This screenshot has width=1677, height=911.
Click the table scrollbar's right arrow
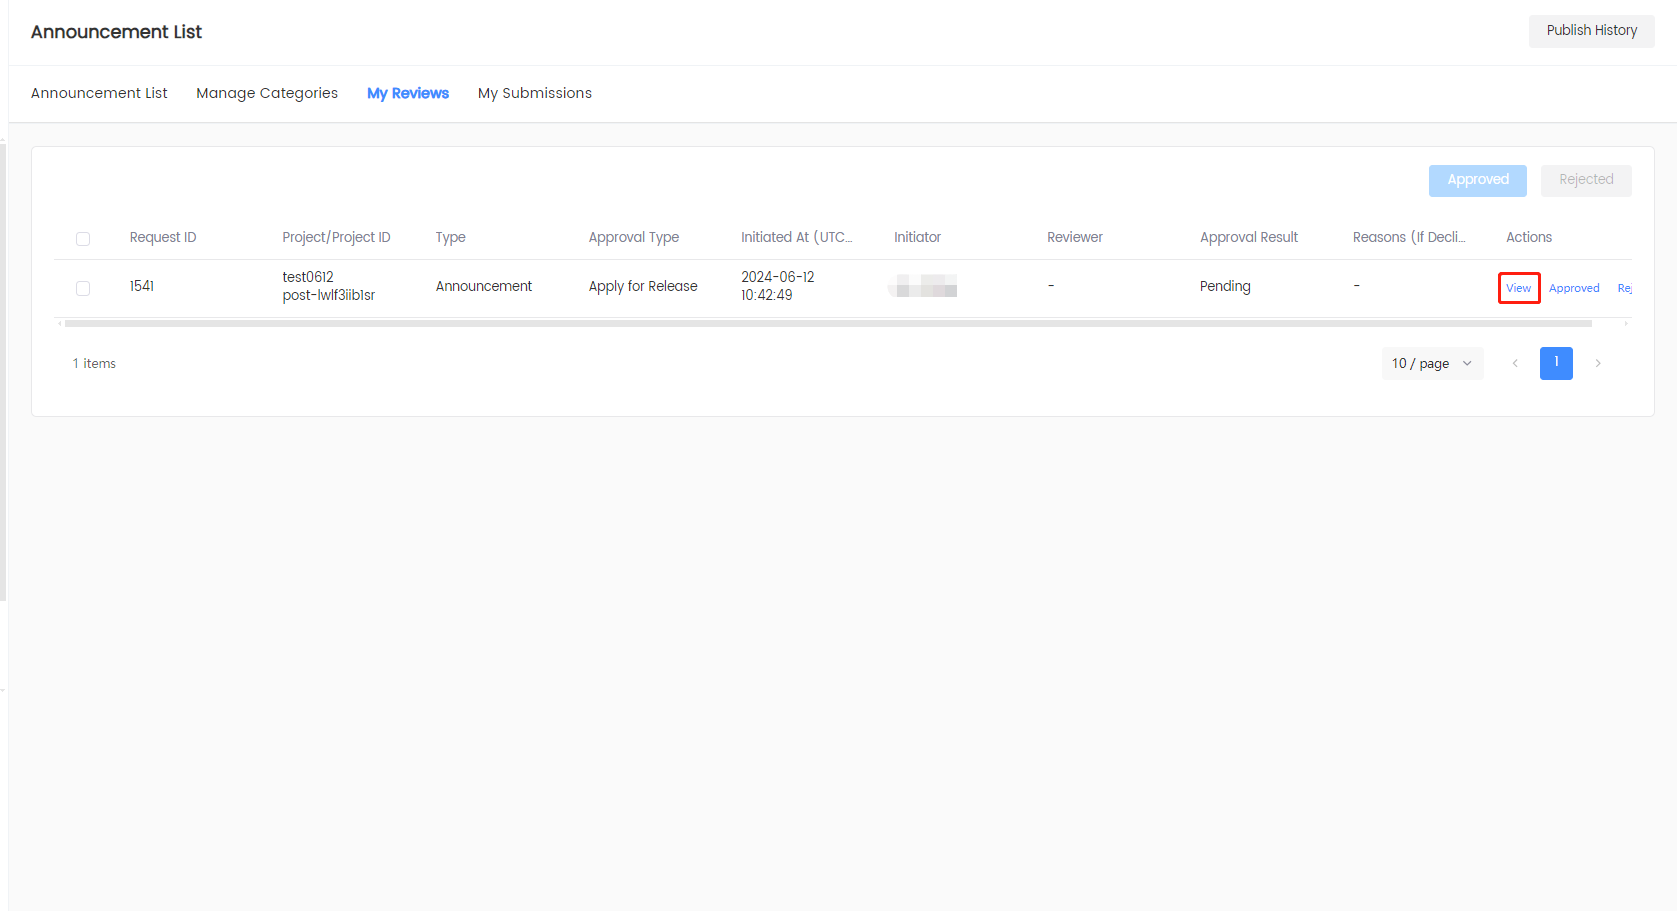(x=1626, y=324)
